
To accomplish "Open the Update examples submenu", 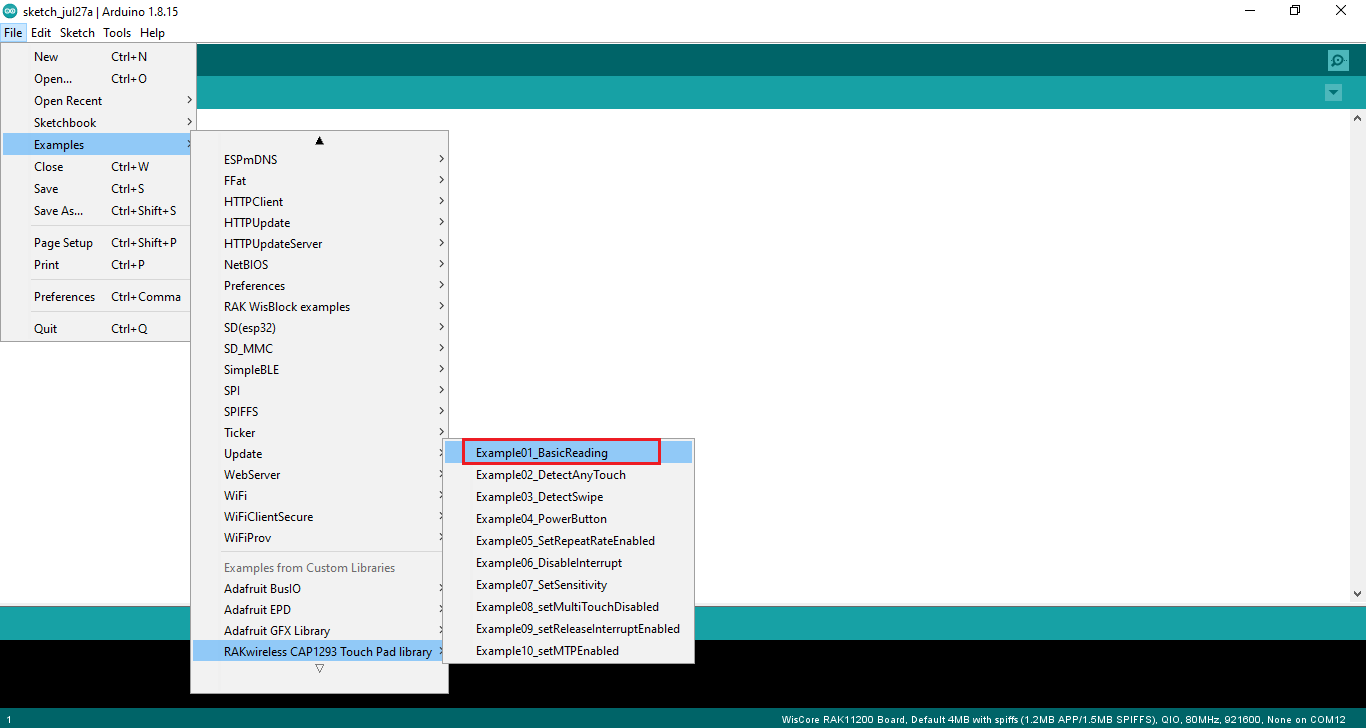I will [x=319, y=454].
